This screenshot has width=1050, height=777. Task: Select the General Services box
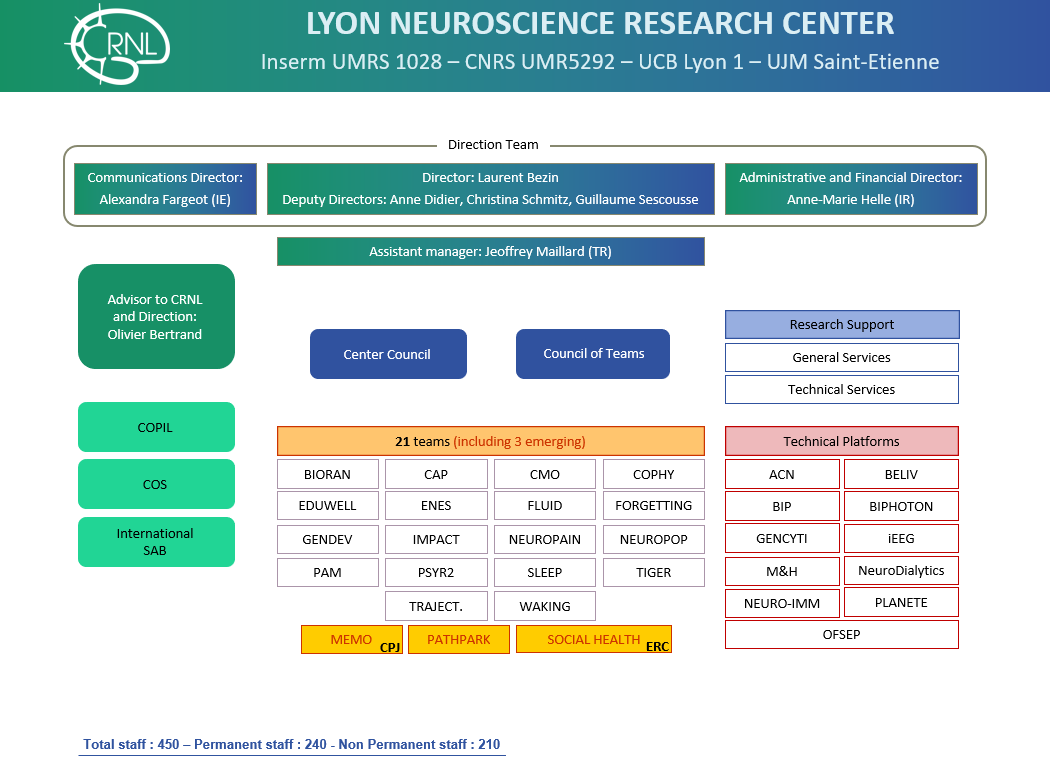pos(842,357)
